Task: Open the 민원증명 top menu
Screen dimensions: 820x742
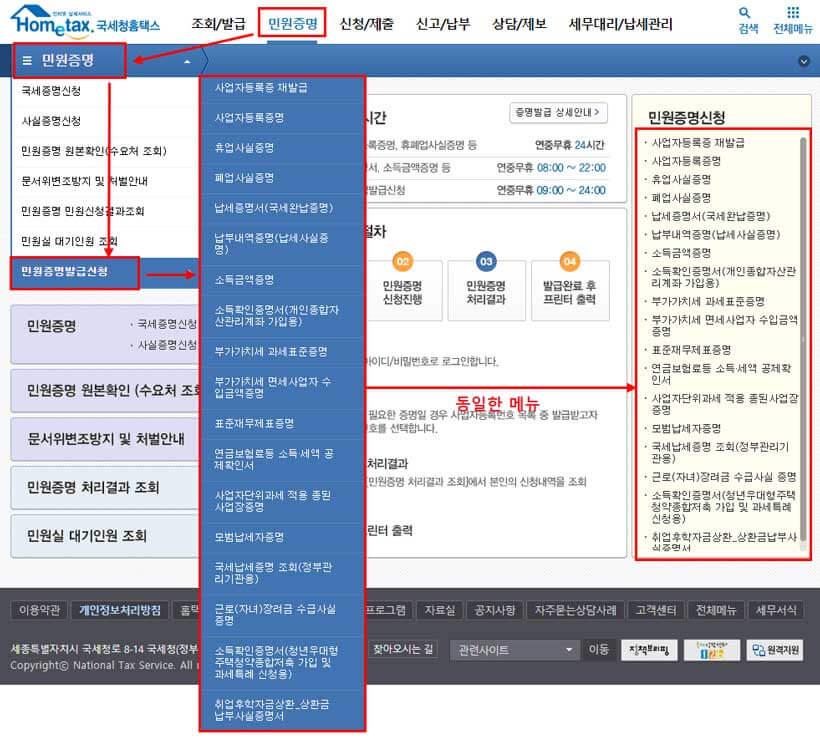Action: [x=292, y=24]
